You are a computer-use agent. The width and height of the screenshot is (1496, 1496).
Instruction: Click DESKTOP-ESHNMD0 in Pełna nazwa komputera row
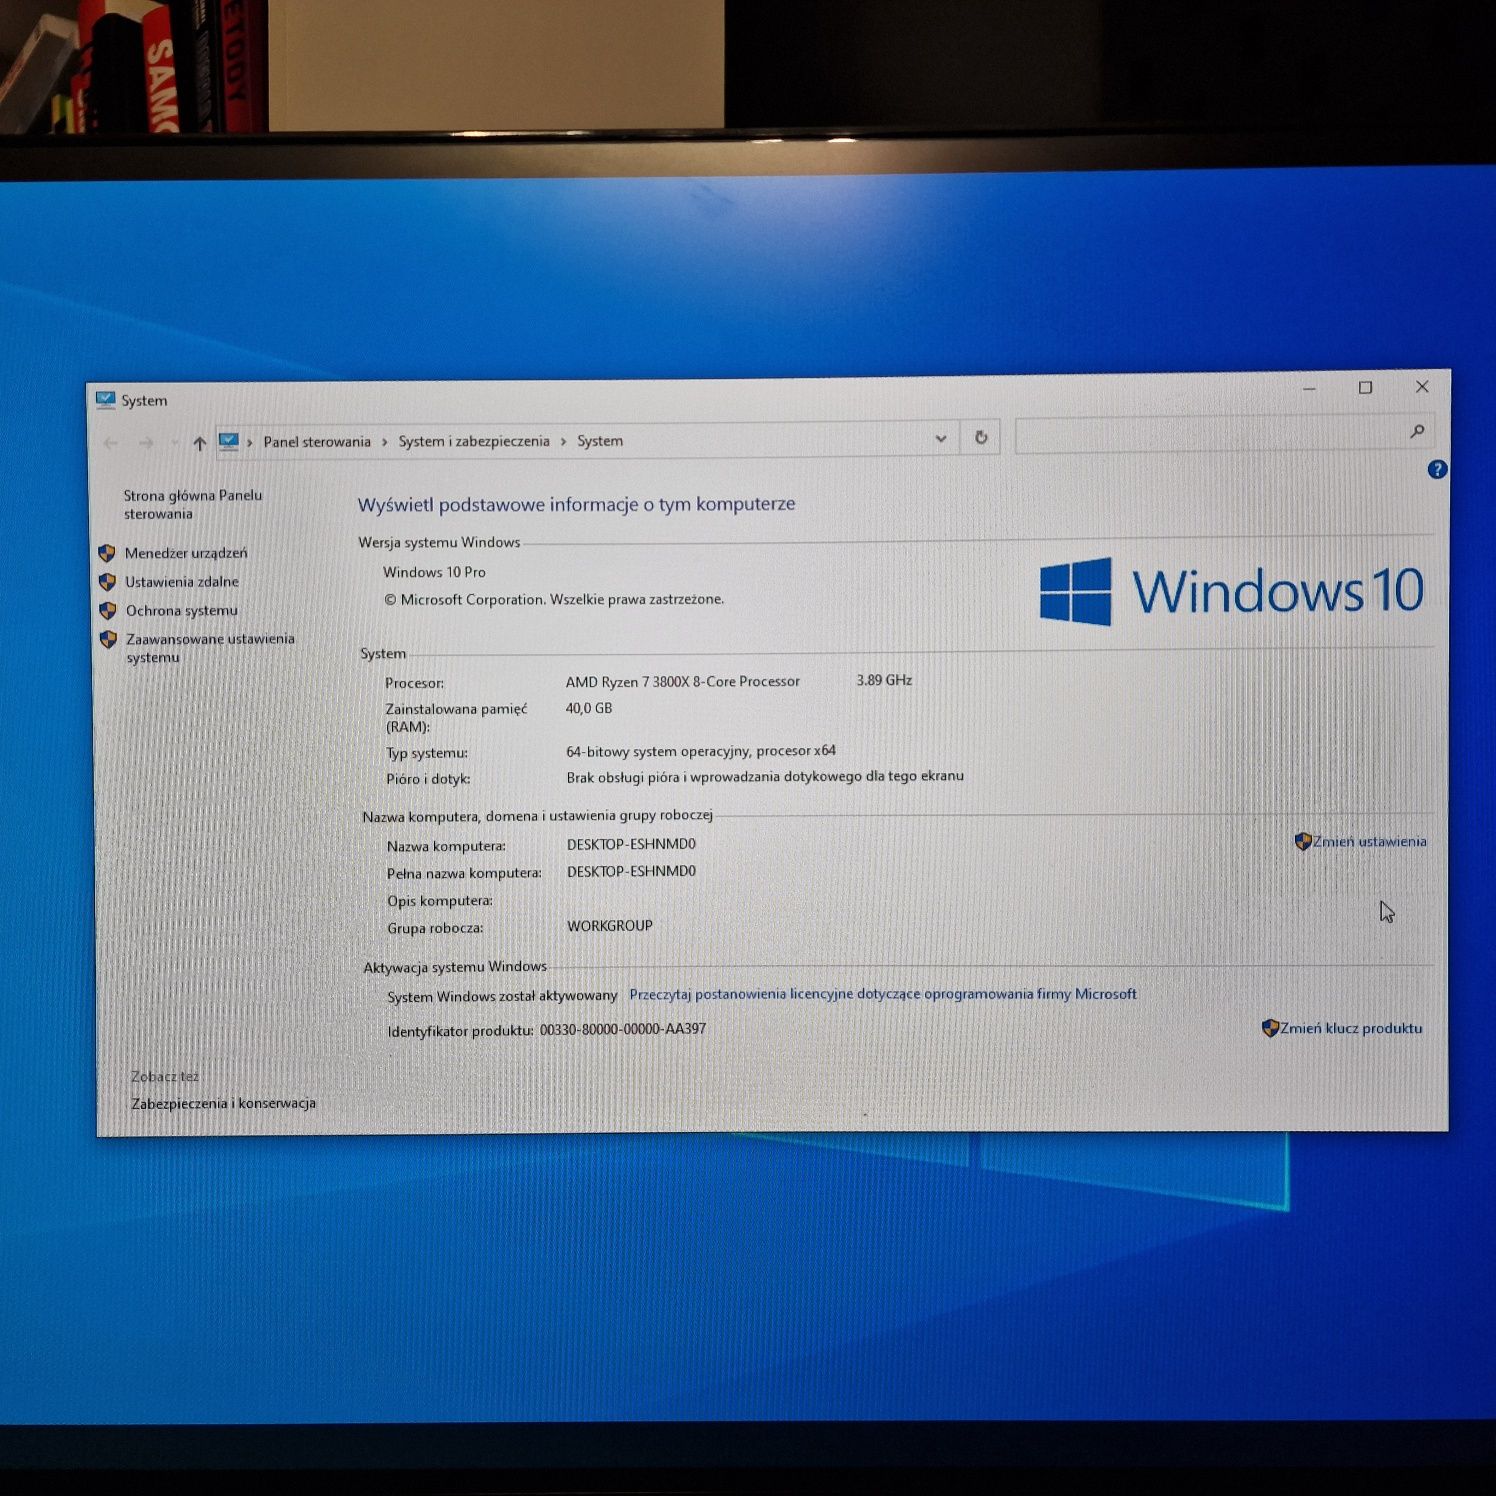click(x=631, y=871)
